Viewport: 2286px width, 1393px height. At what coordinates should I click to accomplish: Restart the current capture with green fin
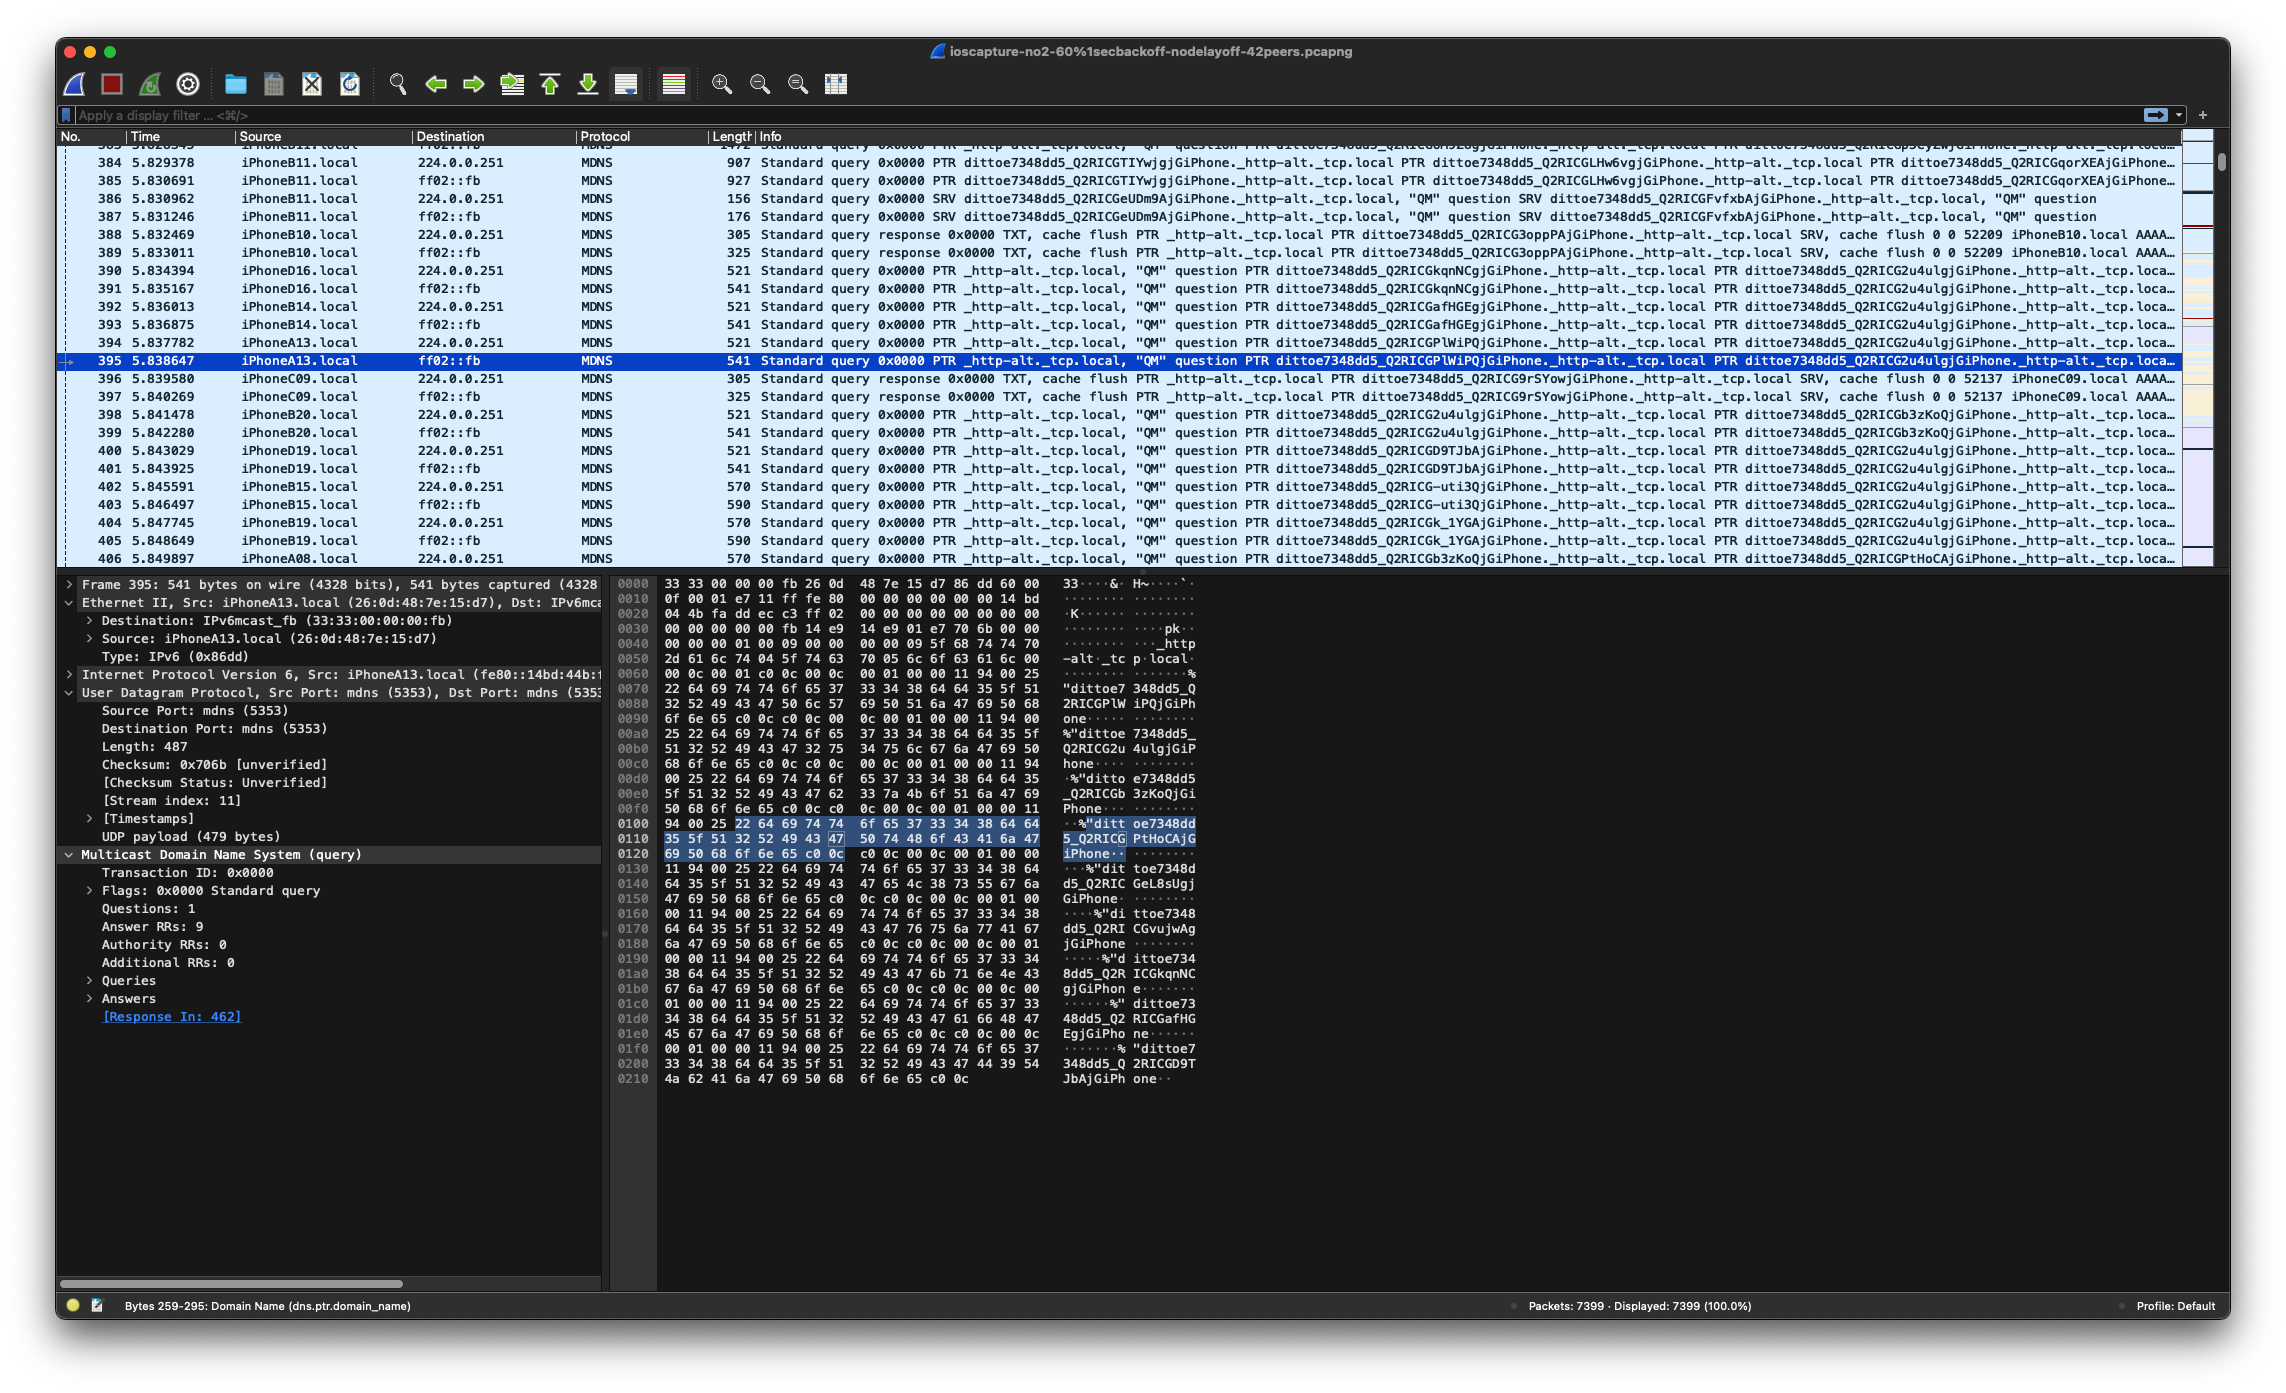[x=150, y=85]
